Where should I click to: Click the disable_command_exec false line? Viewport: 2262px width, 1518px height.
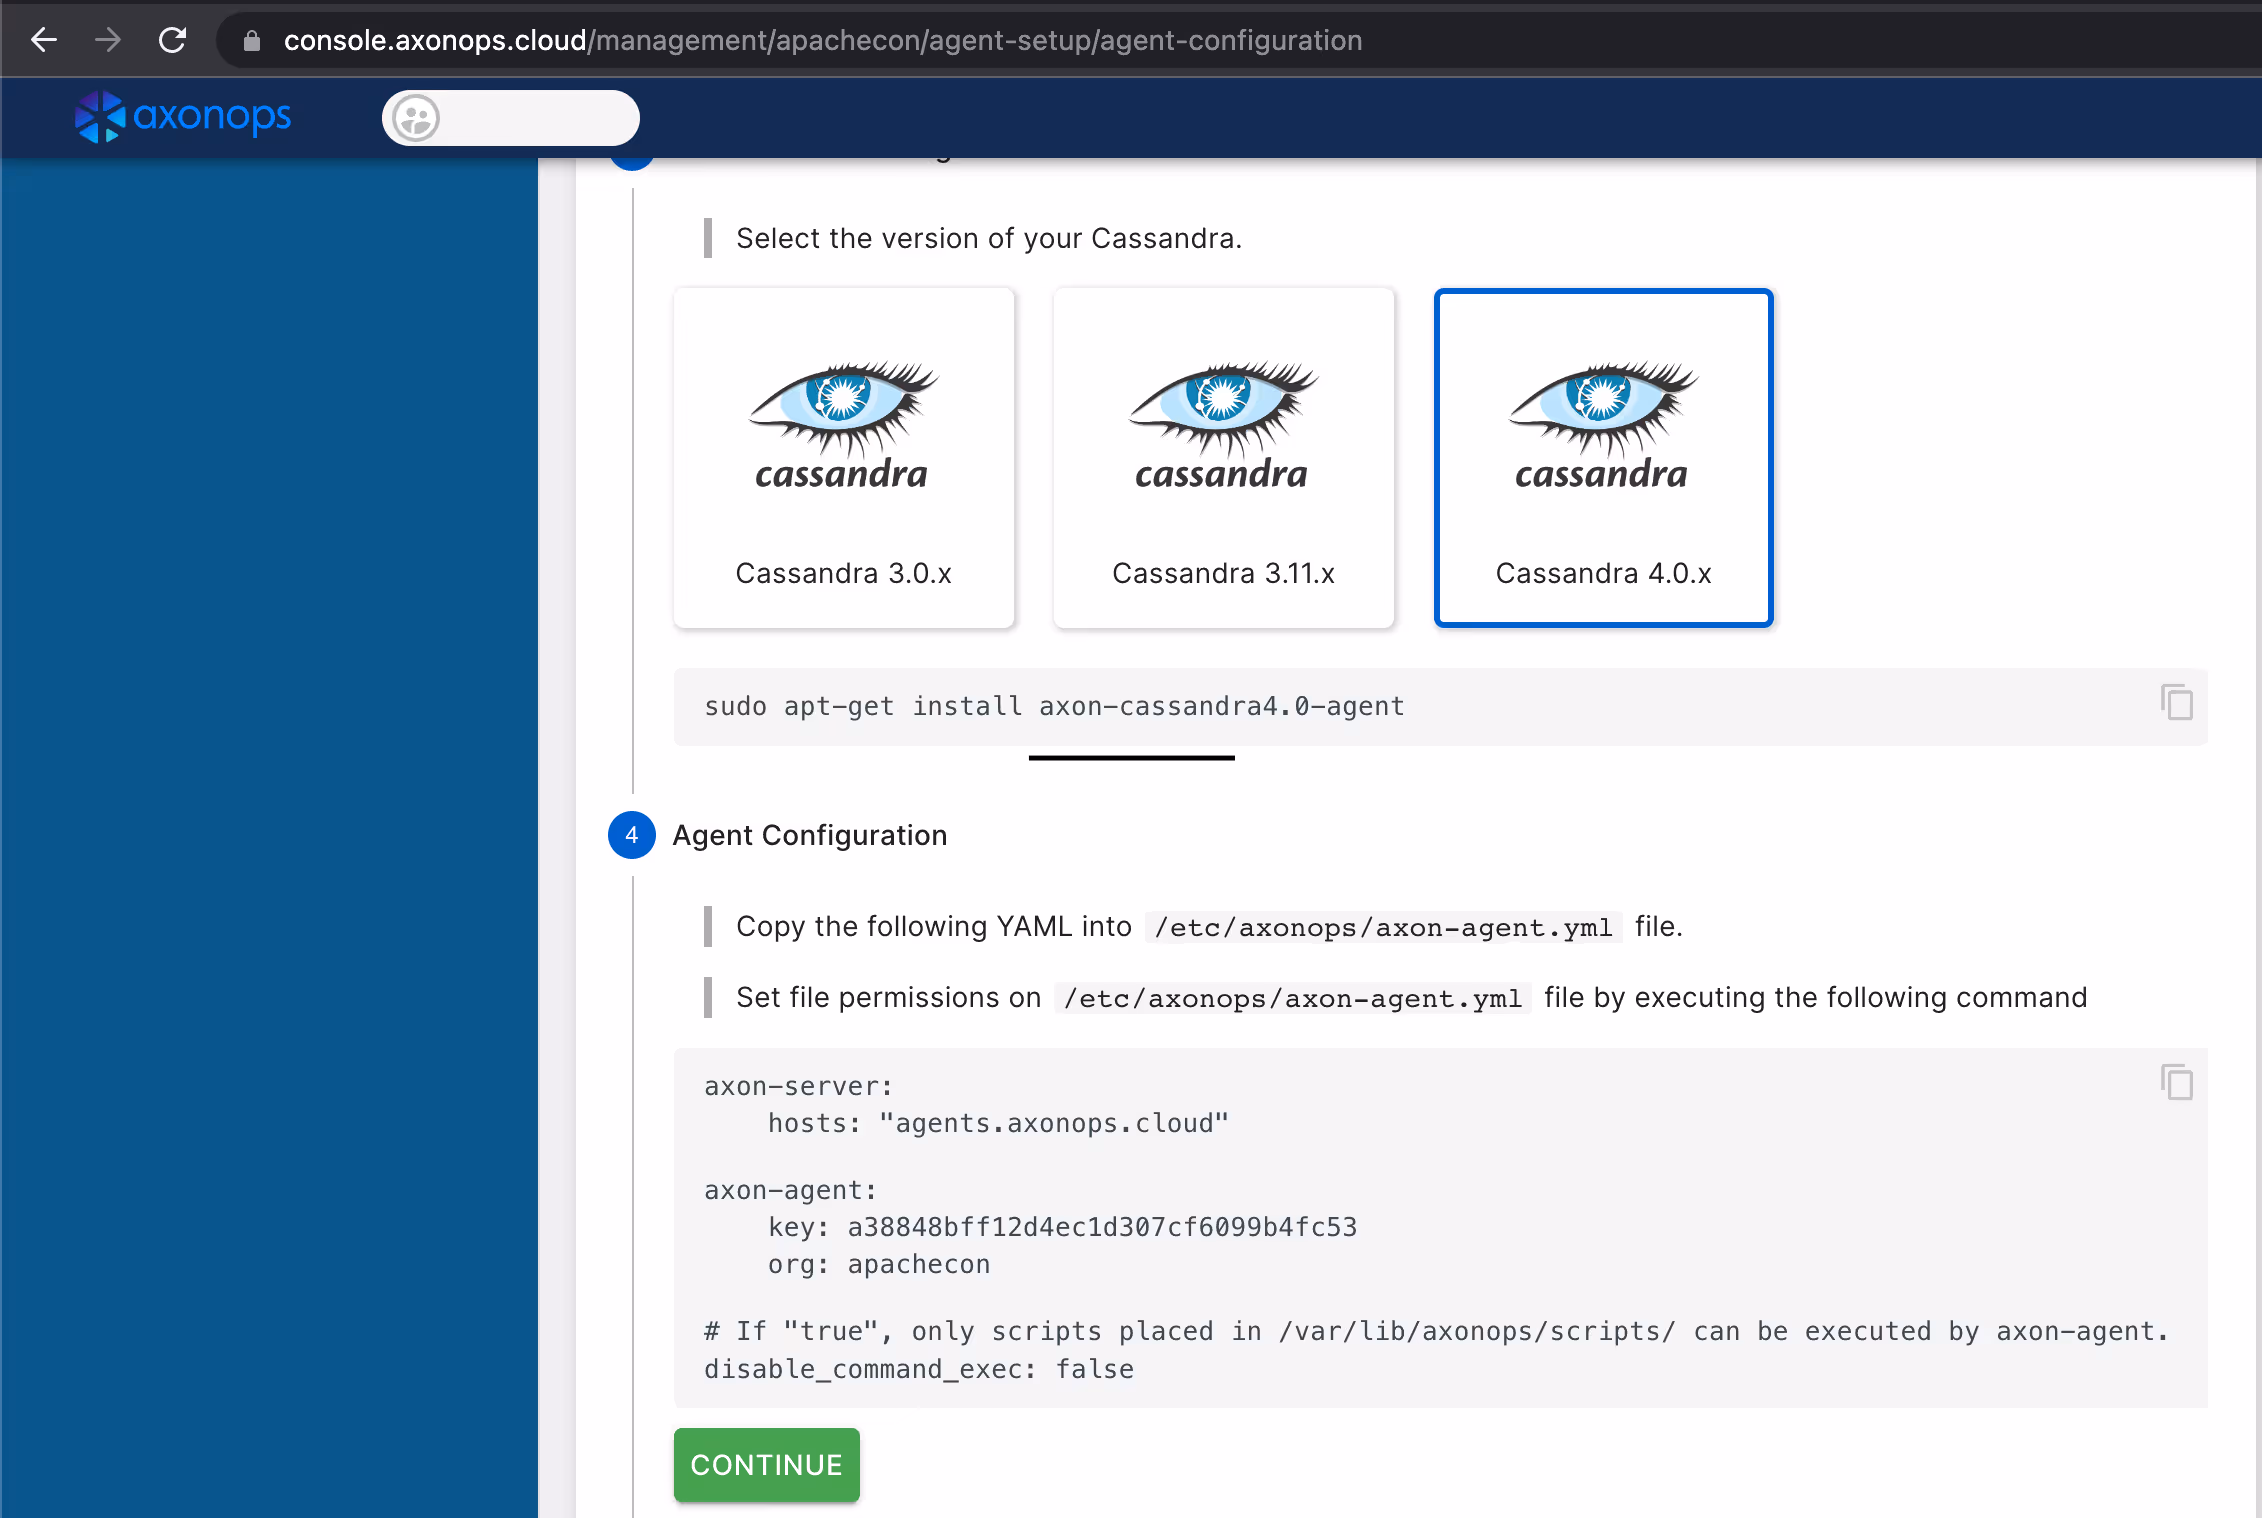coord(918,1369)
